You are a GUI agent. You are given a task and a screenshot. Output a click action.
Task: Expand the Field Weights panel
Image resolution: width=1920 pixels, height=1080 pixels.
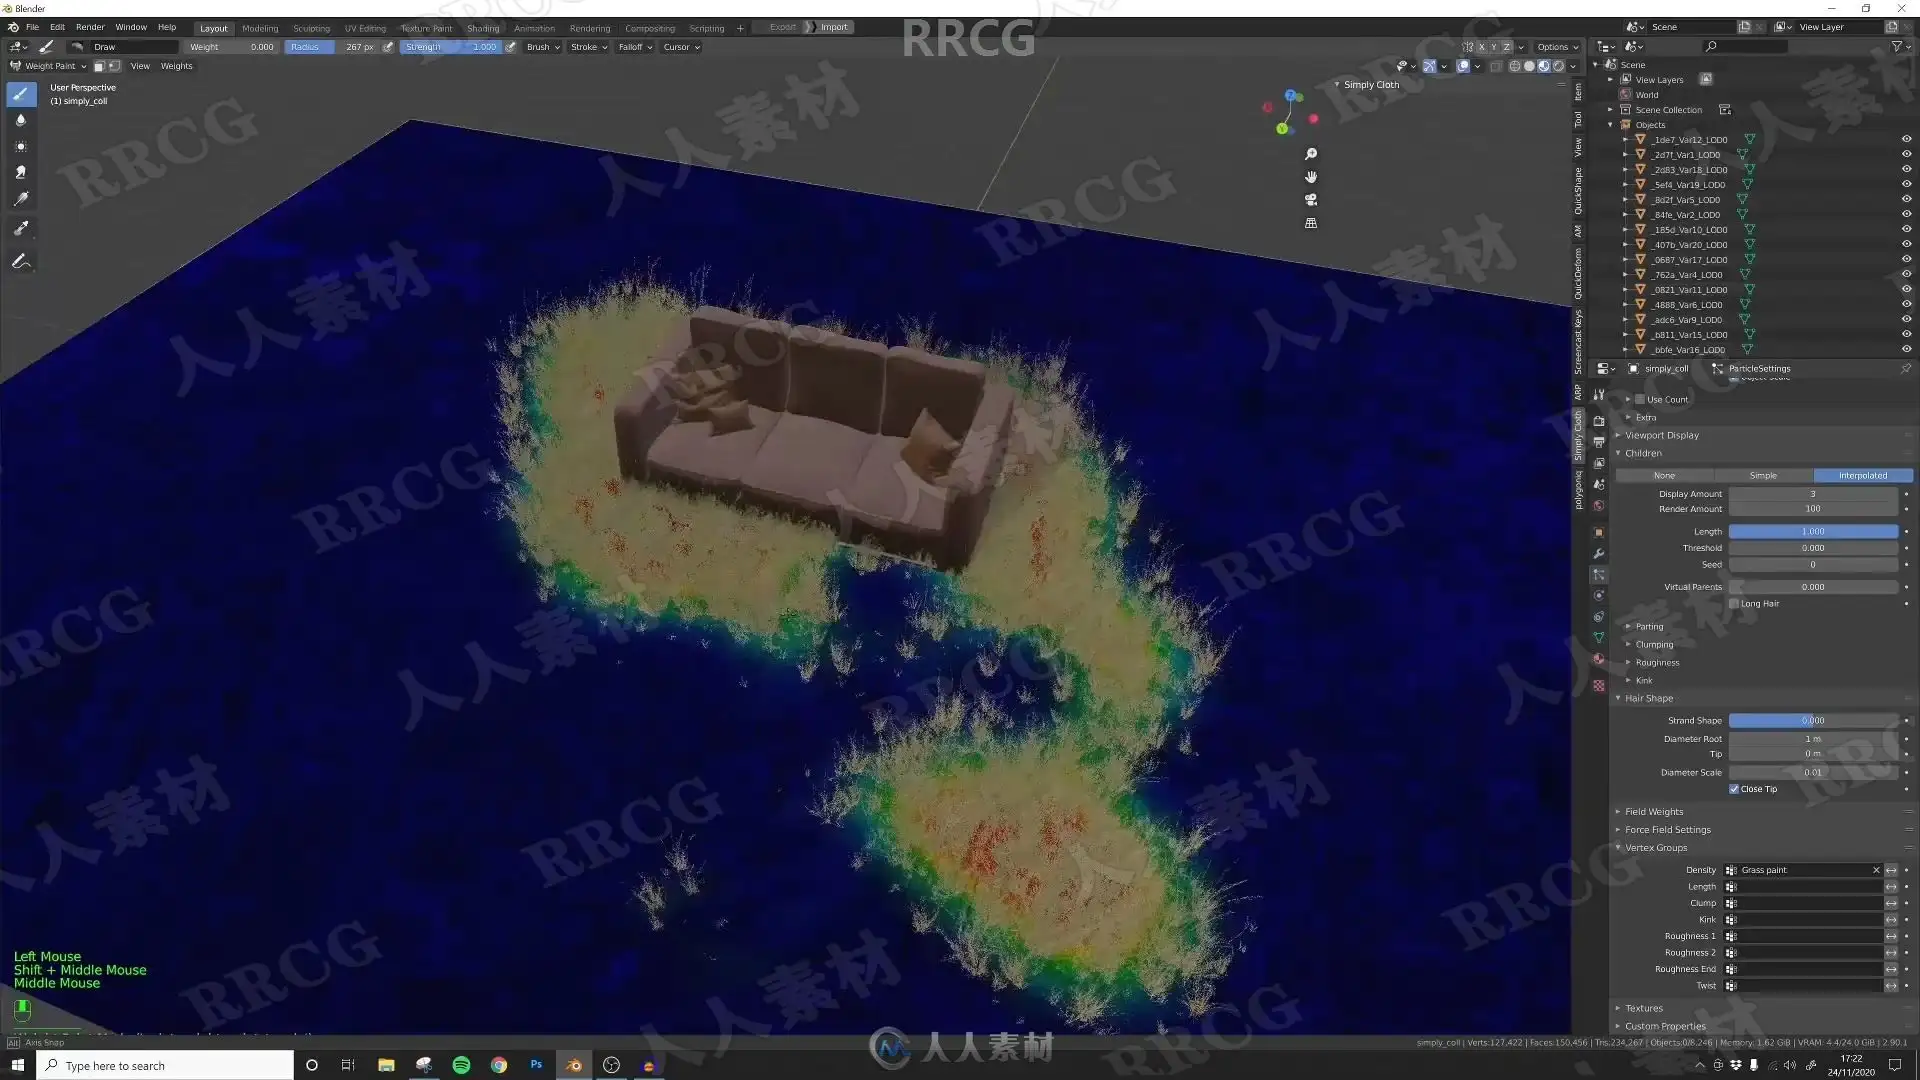coord(1654,812)
